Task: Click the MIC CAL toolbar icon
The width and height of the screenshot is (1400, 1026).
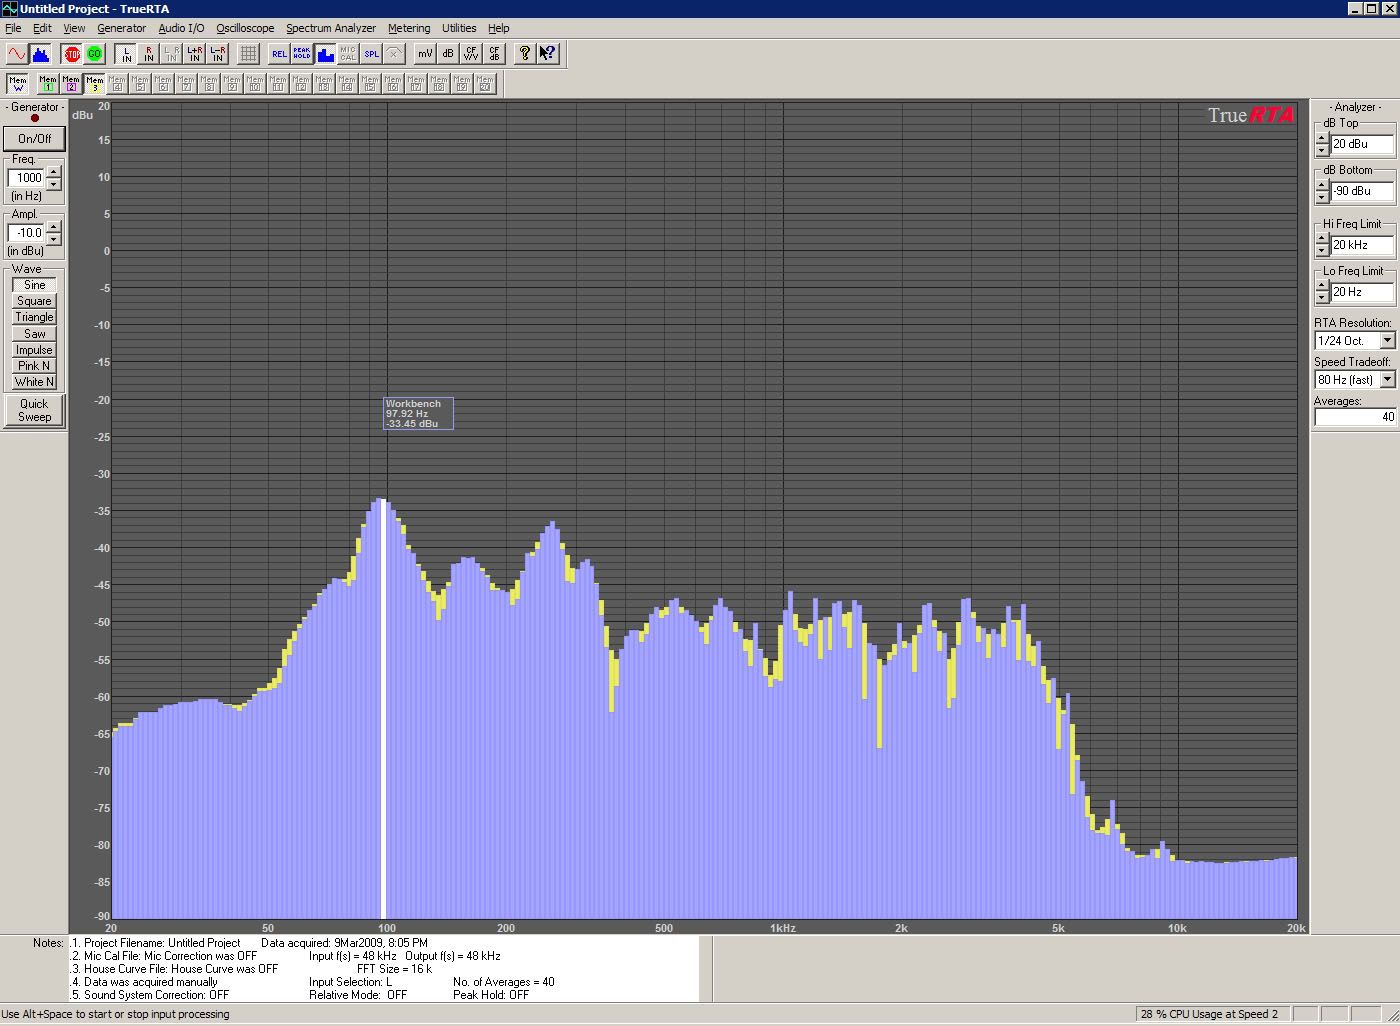Action: point(348,54)
